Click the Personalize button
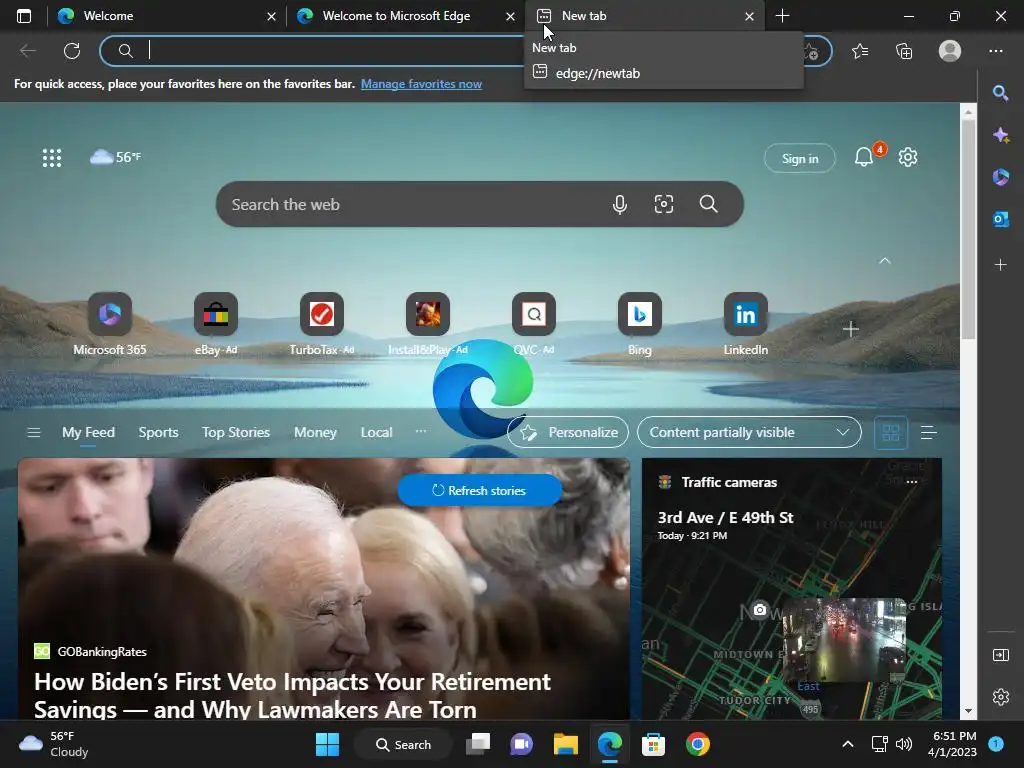Image resolution: width=1024 pixels, height=768 pixels. (x=568, y=432)
